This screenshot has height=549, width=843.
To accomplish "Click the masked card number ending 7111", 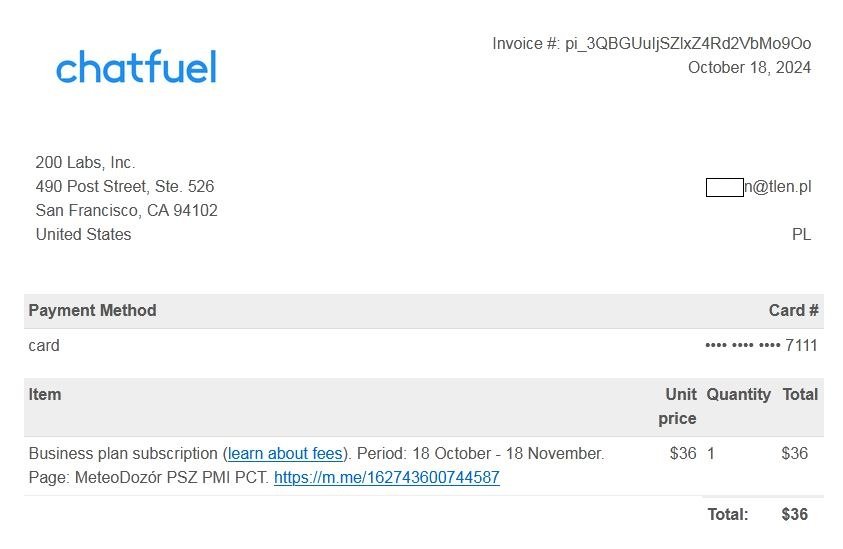I will (x=761, y=345).
